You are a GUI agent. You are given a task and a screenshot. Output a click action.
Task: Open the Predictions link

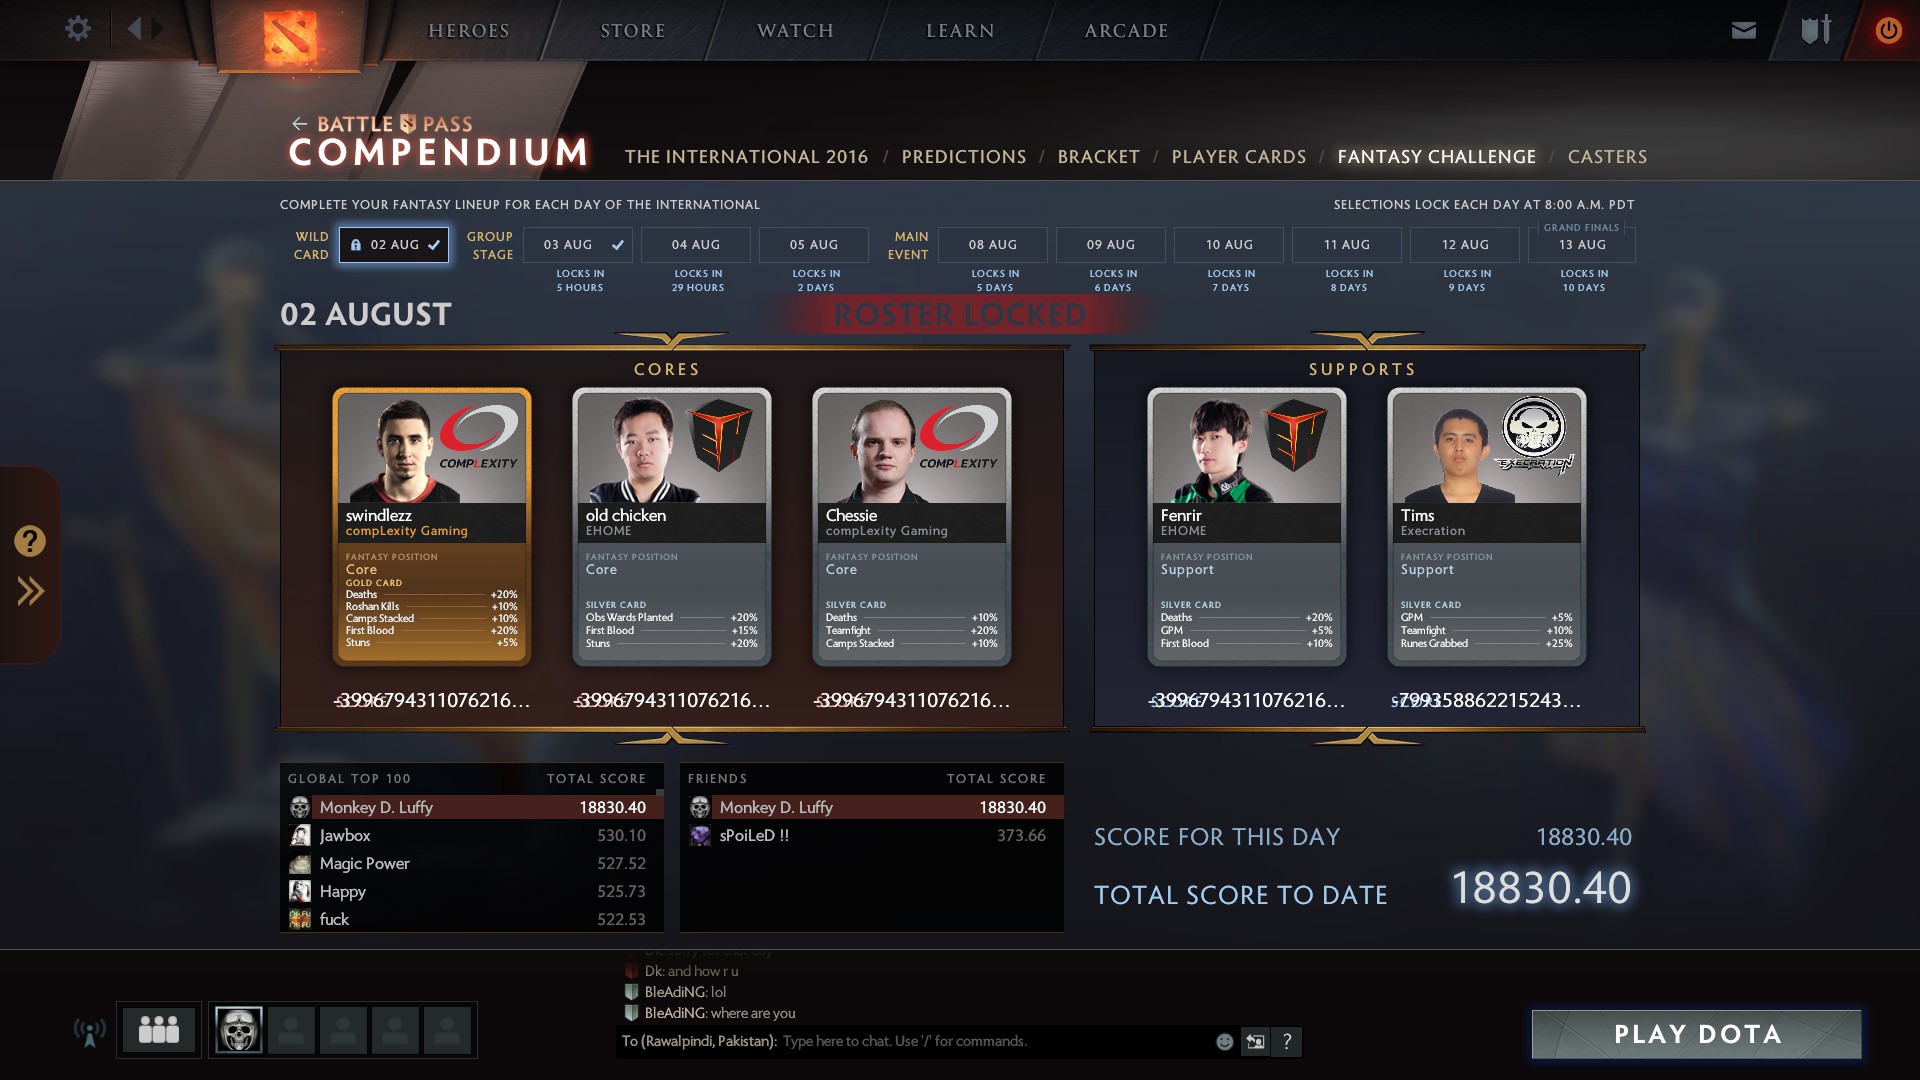(x=963, y=157)
